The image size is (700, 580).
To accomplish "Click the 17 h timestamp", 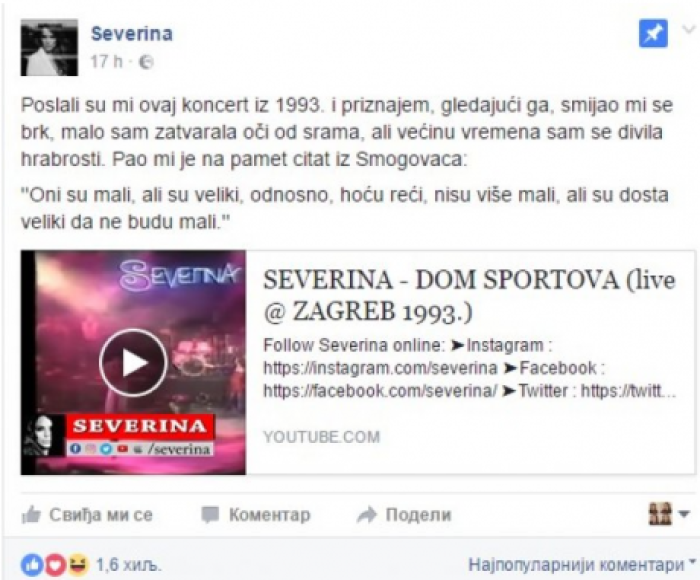I will (106, 62).
